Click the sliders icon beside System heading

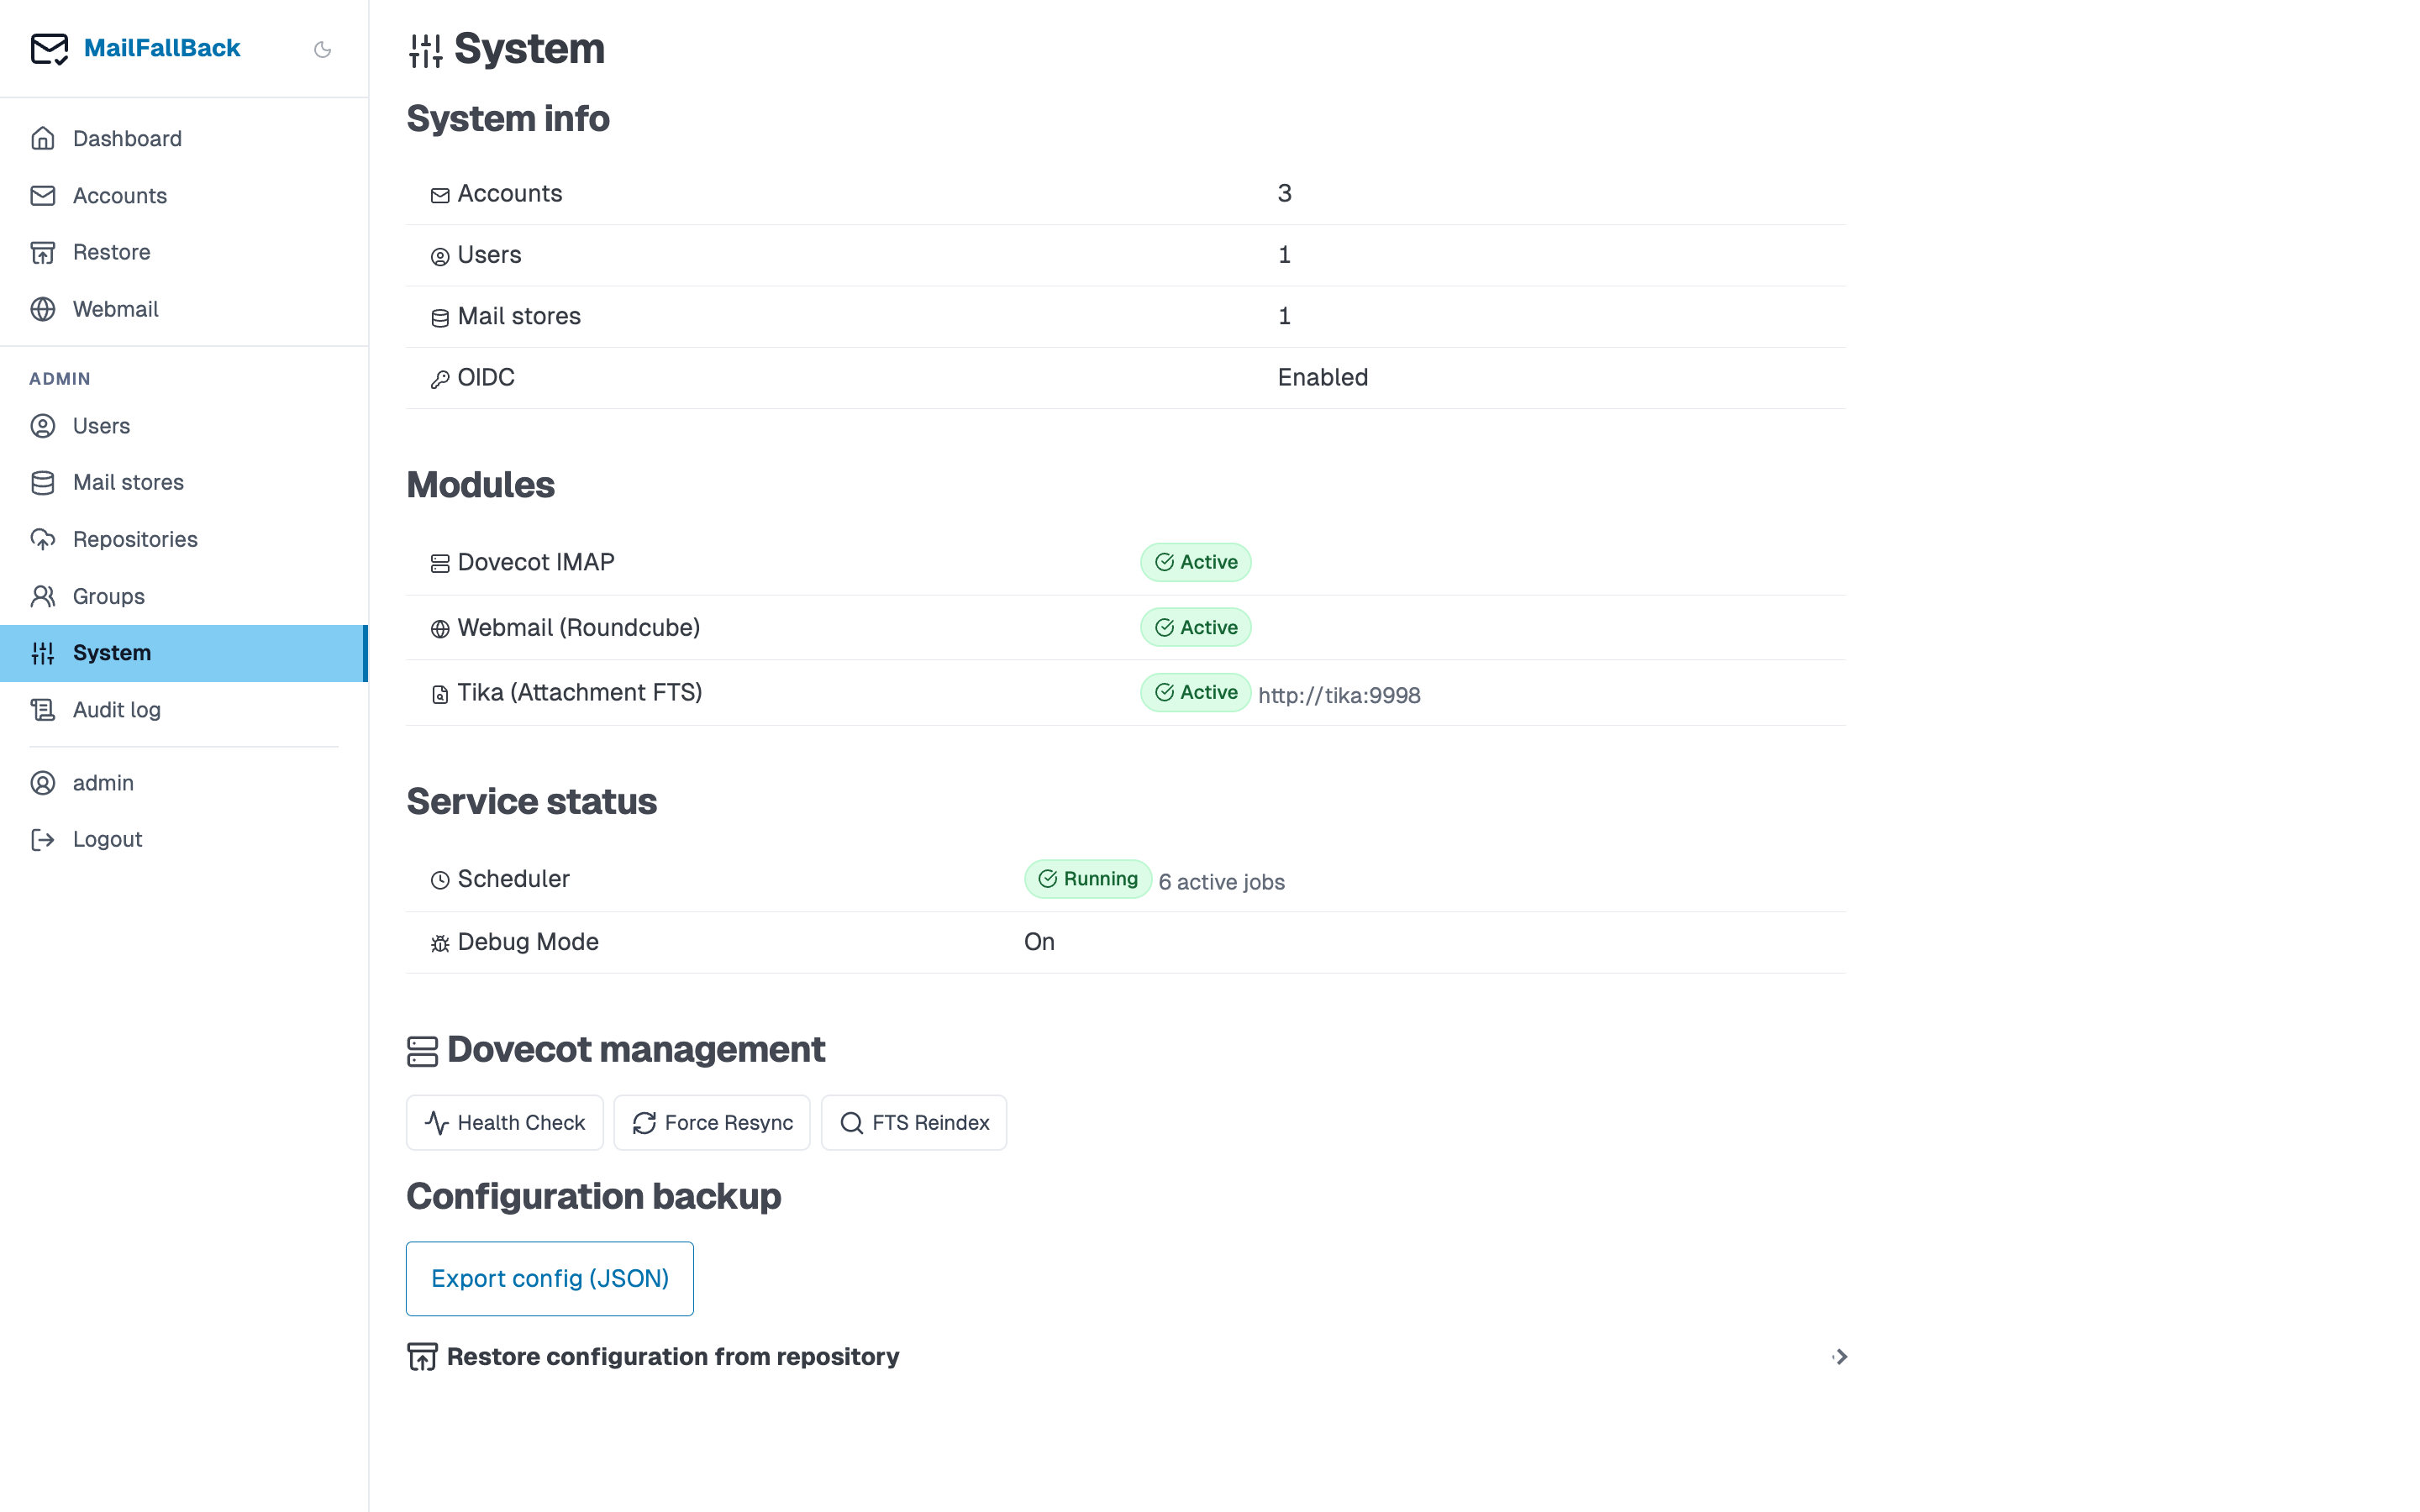[x=426, y=50]
